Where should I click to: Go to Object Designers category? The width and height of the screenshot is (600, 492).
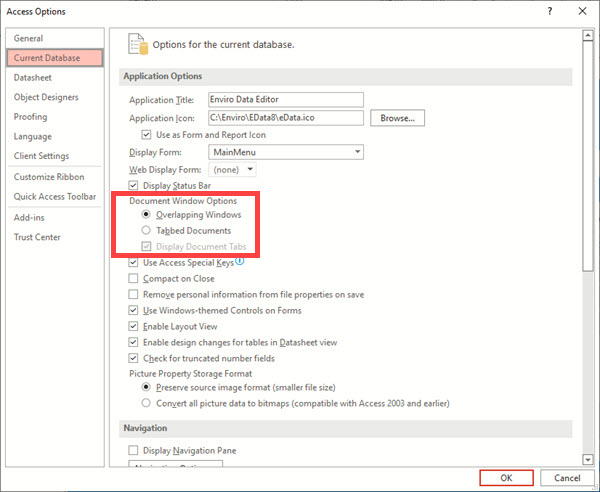(x=55, y=97)
